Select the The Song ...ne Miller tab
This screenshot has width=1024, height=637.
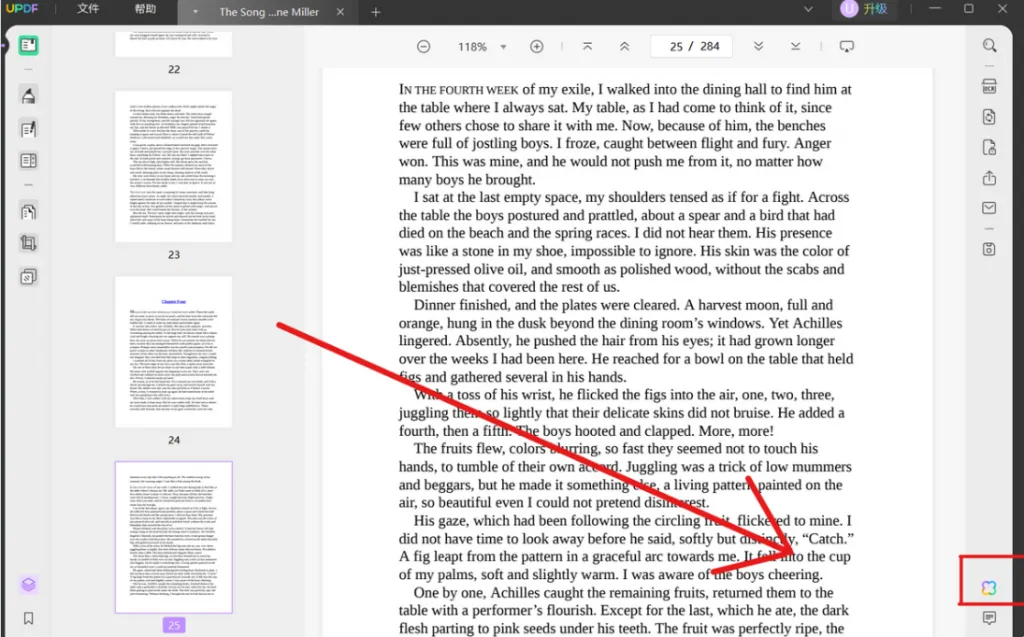(269, 12)
